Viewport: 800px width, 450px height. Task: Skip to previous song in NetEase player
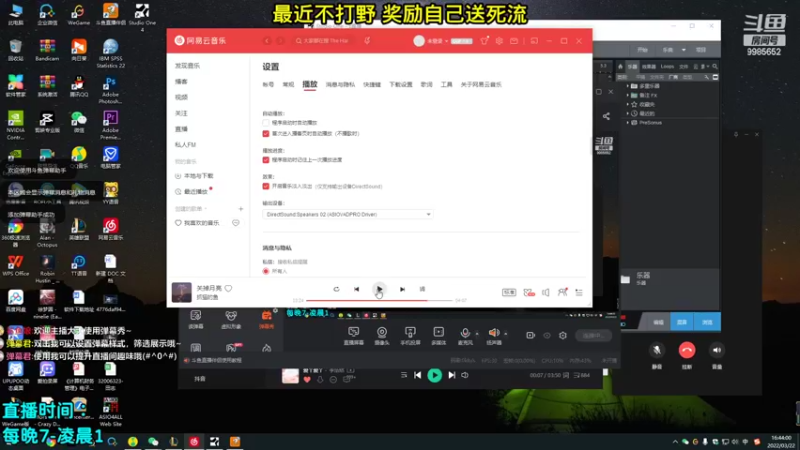tap(357, 289)
